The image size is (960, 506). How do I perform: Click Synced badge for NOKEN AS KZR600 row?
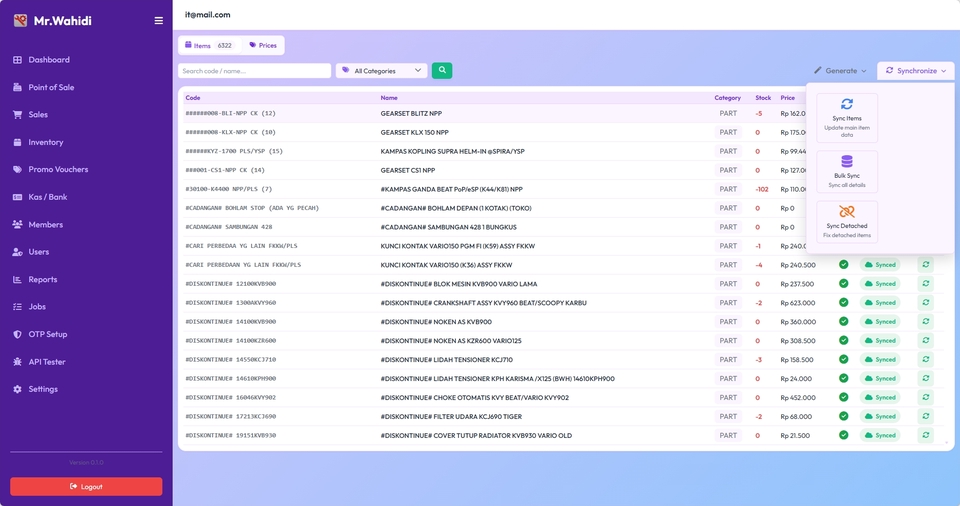click(880, 341)
